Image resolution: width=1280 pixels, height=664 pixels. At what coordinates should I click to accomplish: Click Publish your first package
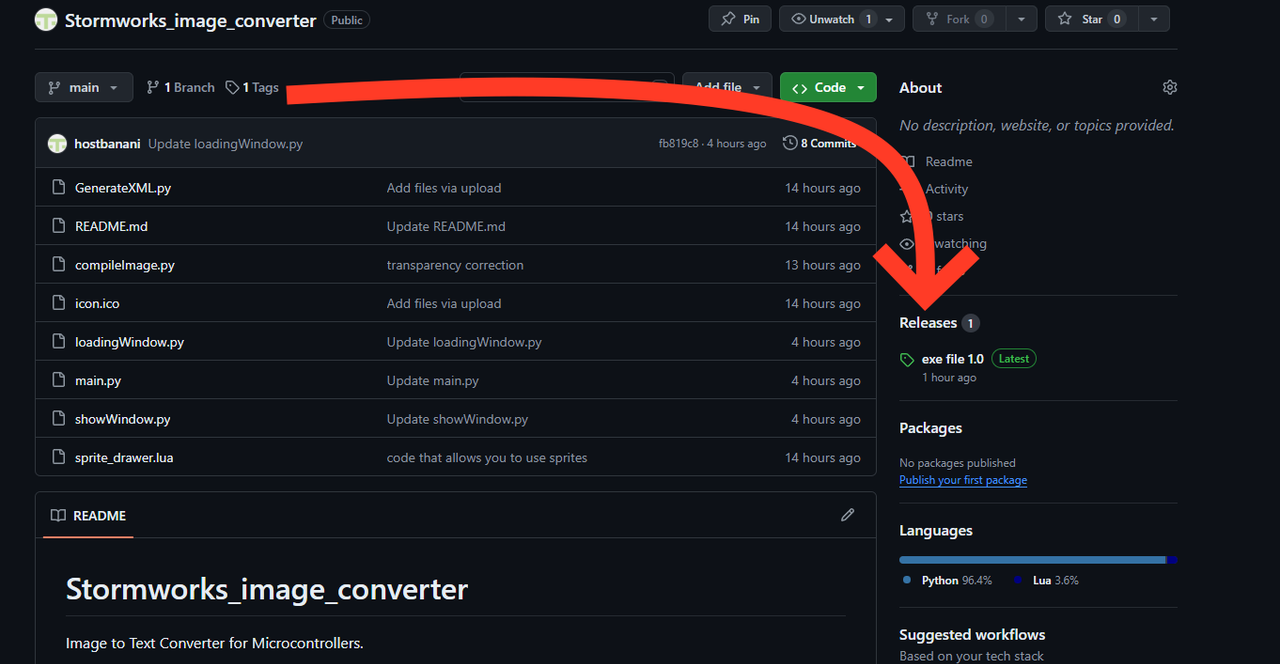963,480
